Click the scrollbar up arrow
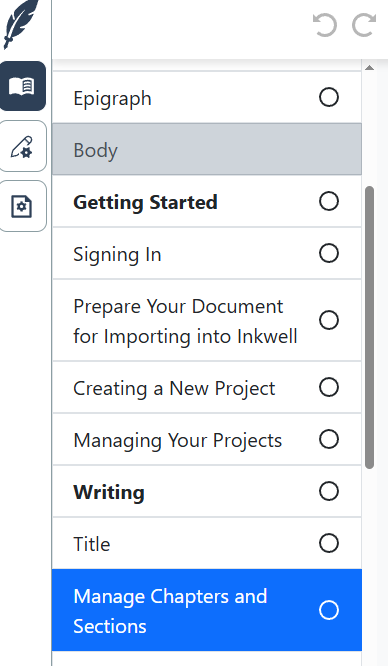Viewport: 388px width, 666px height. point(369,68)
